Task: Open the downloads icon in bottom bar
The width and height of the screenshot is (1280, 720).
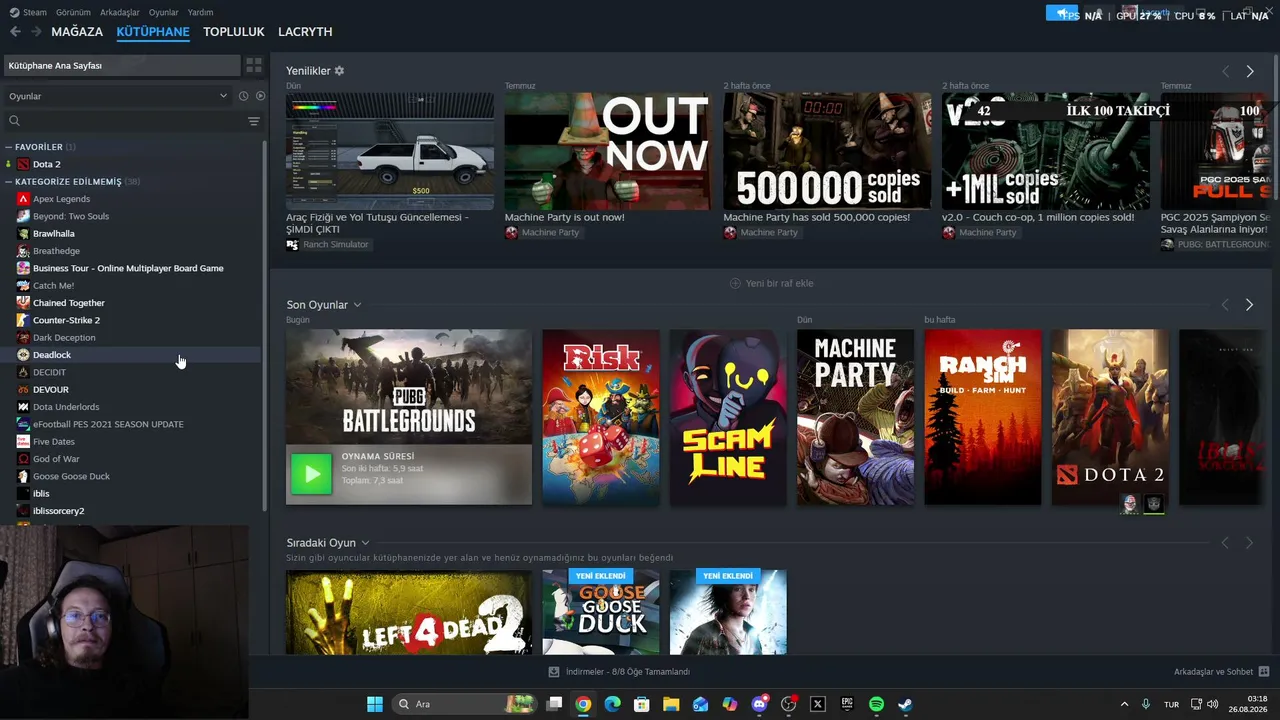Action: click(554, 672)
